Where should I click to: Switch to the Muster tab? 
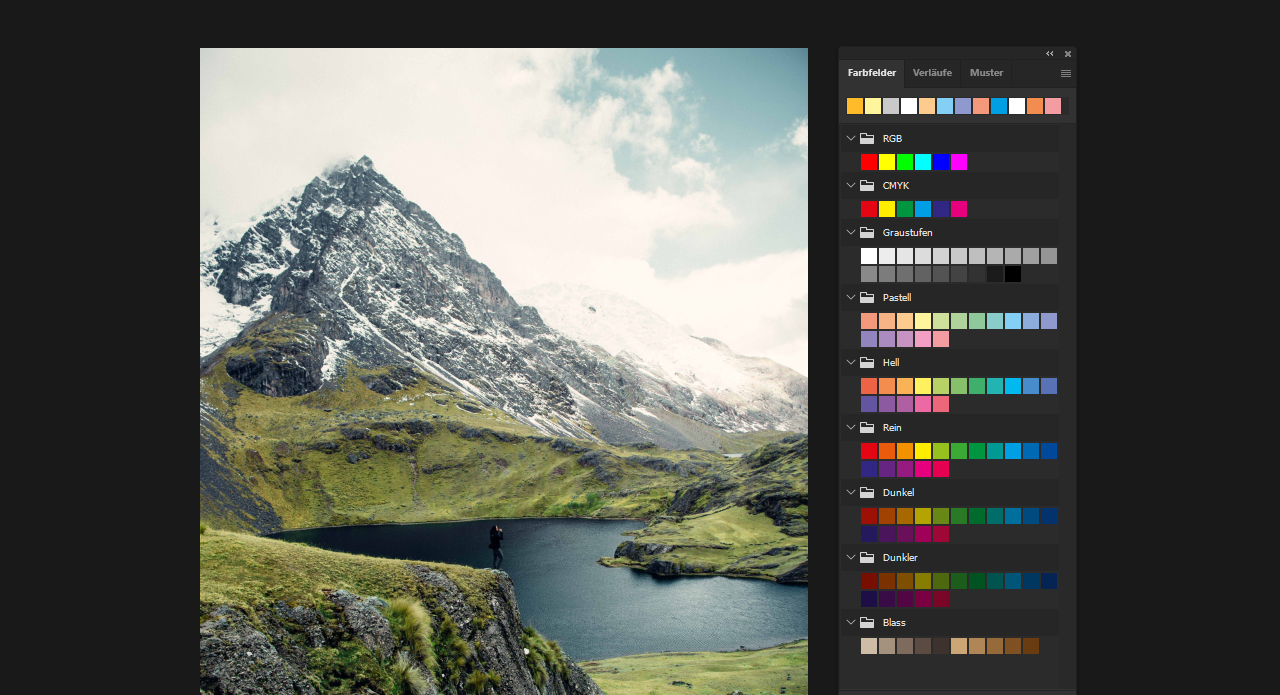[986, 73]
